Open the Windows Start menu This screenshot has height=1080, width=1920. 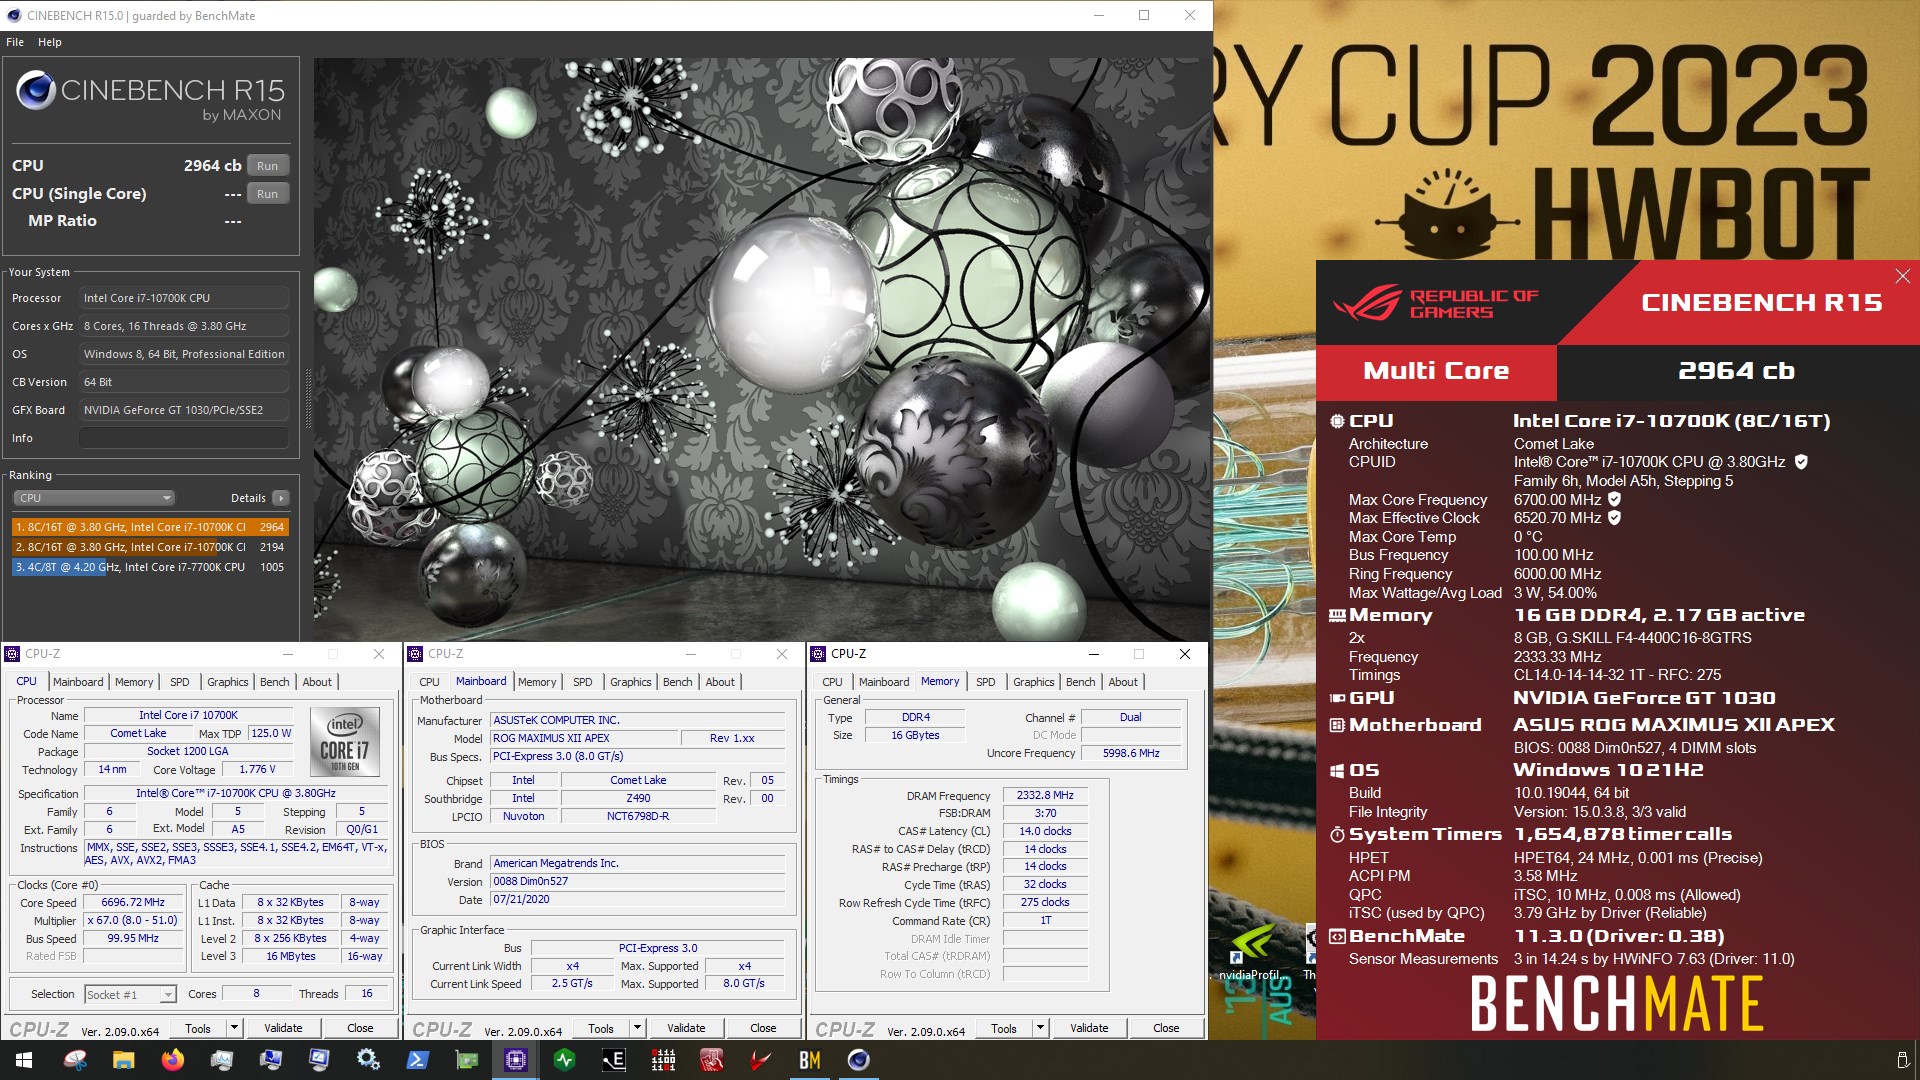[x=24, y=1060]
